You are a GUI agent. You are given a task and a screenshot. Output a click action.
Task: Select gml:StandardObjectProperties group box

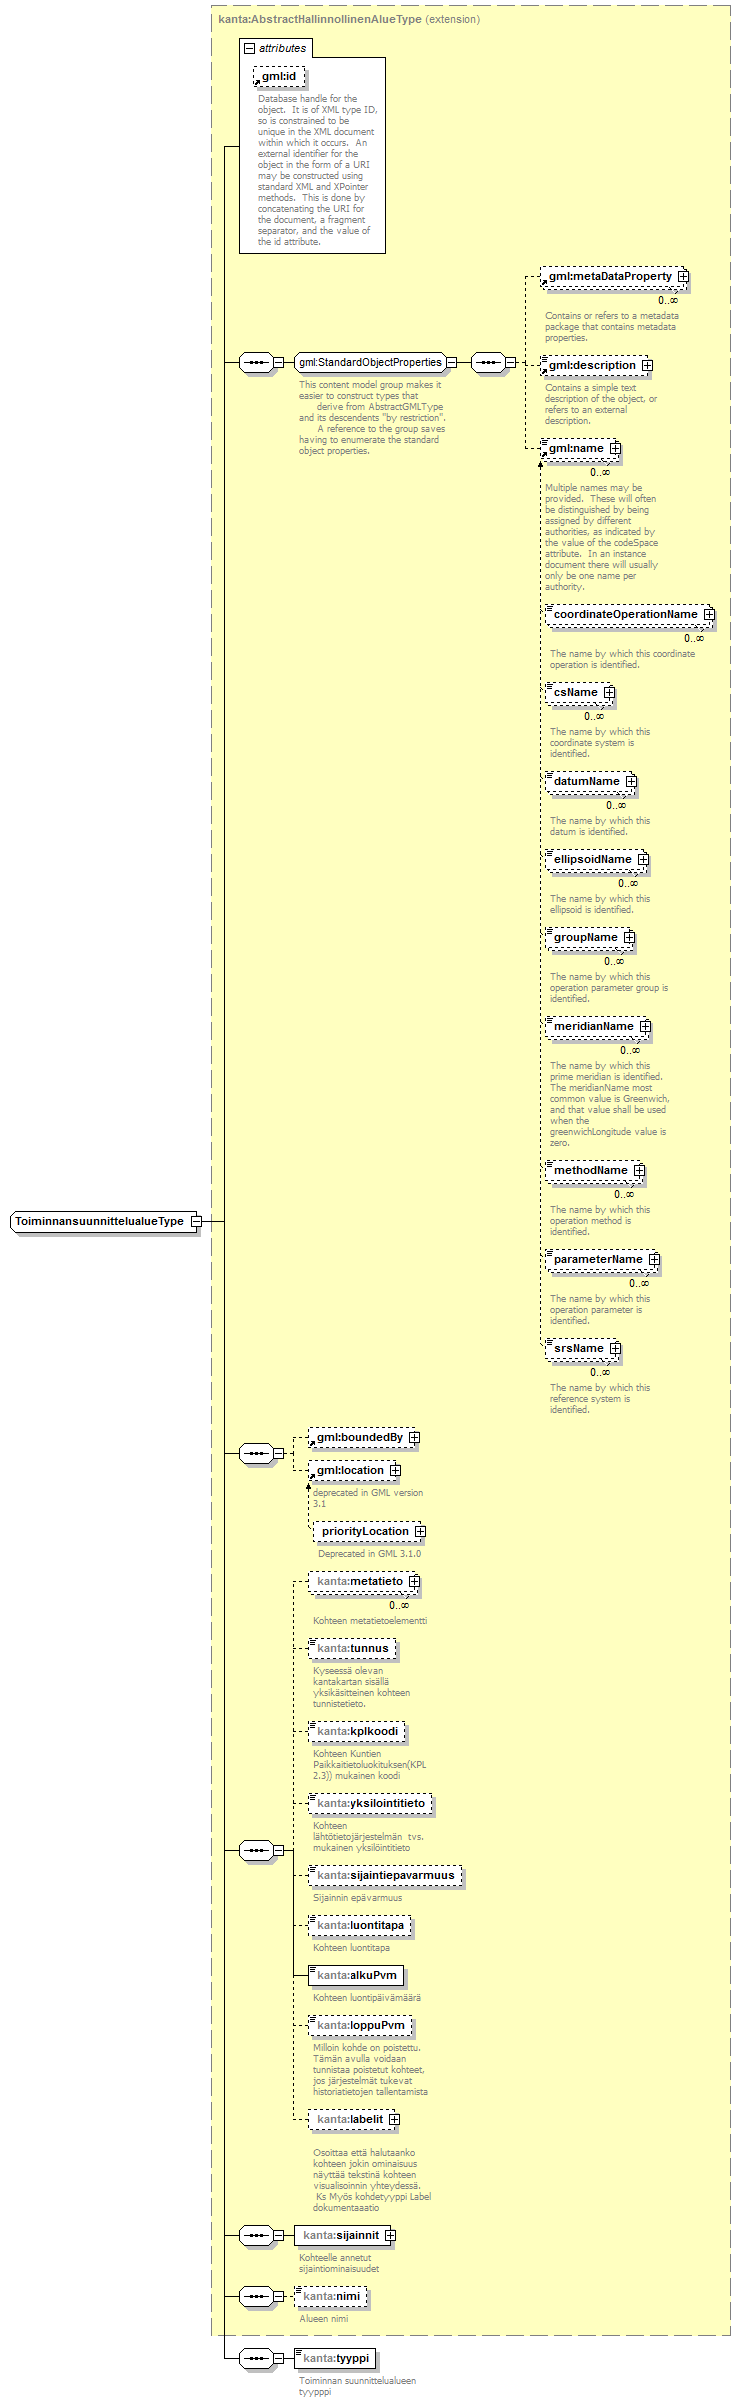370,362
